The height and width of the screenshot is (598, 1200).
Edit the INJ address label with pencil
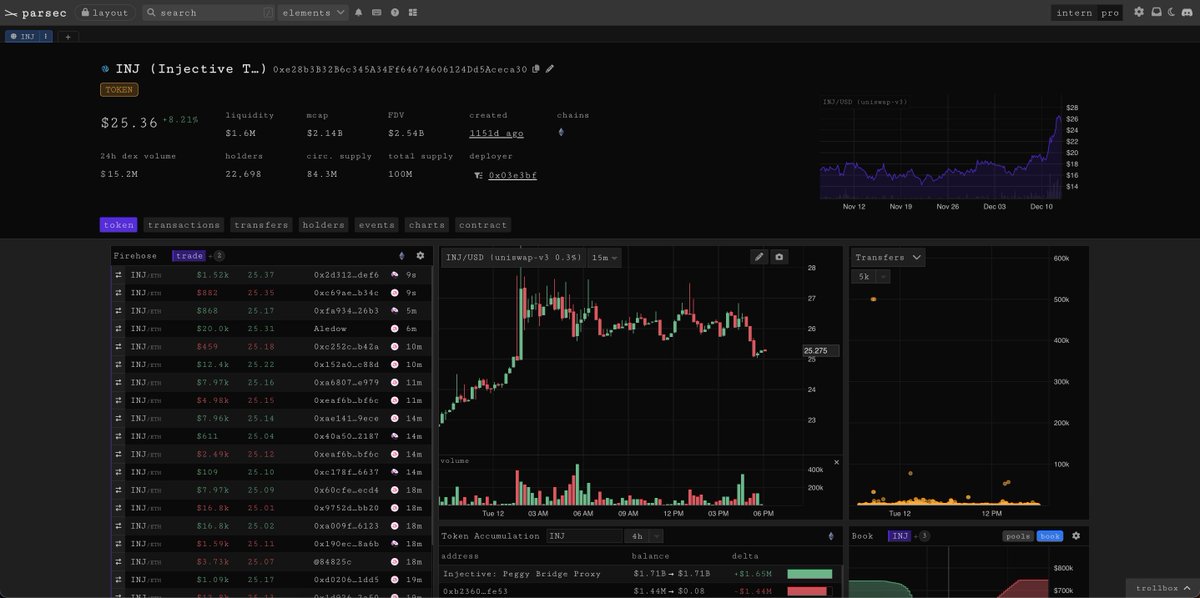[550, 69]
